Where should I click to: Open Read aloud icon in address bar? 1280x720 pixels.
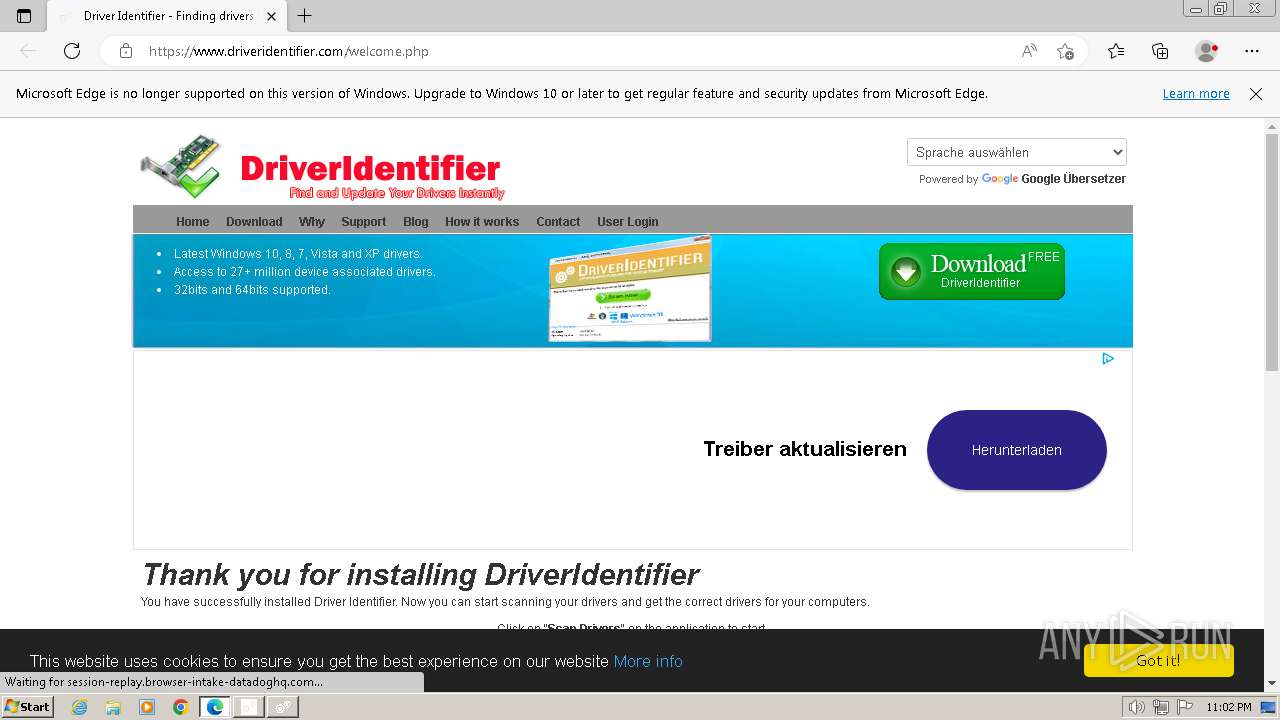(1029, 51)
